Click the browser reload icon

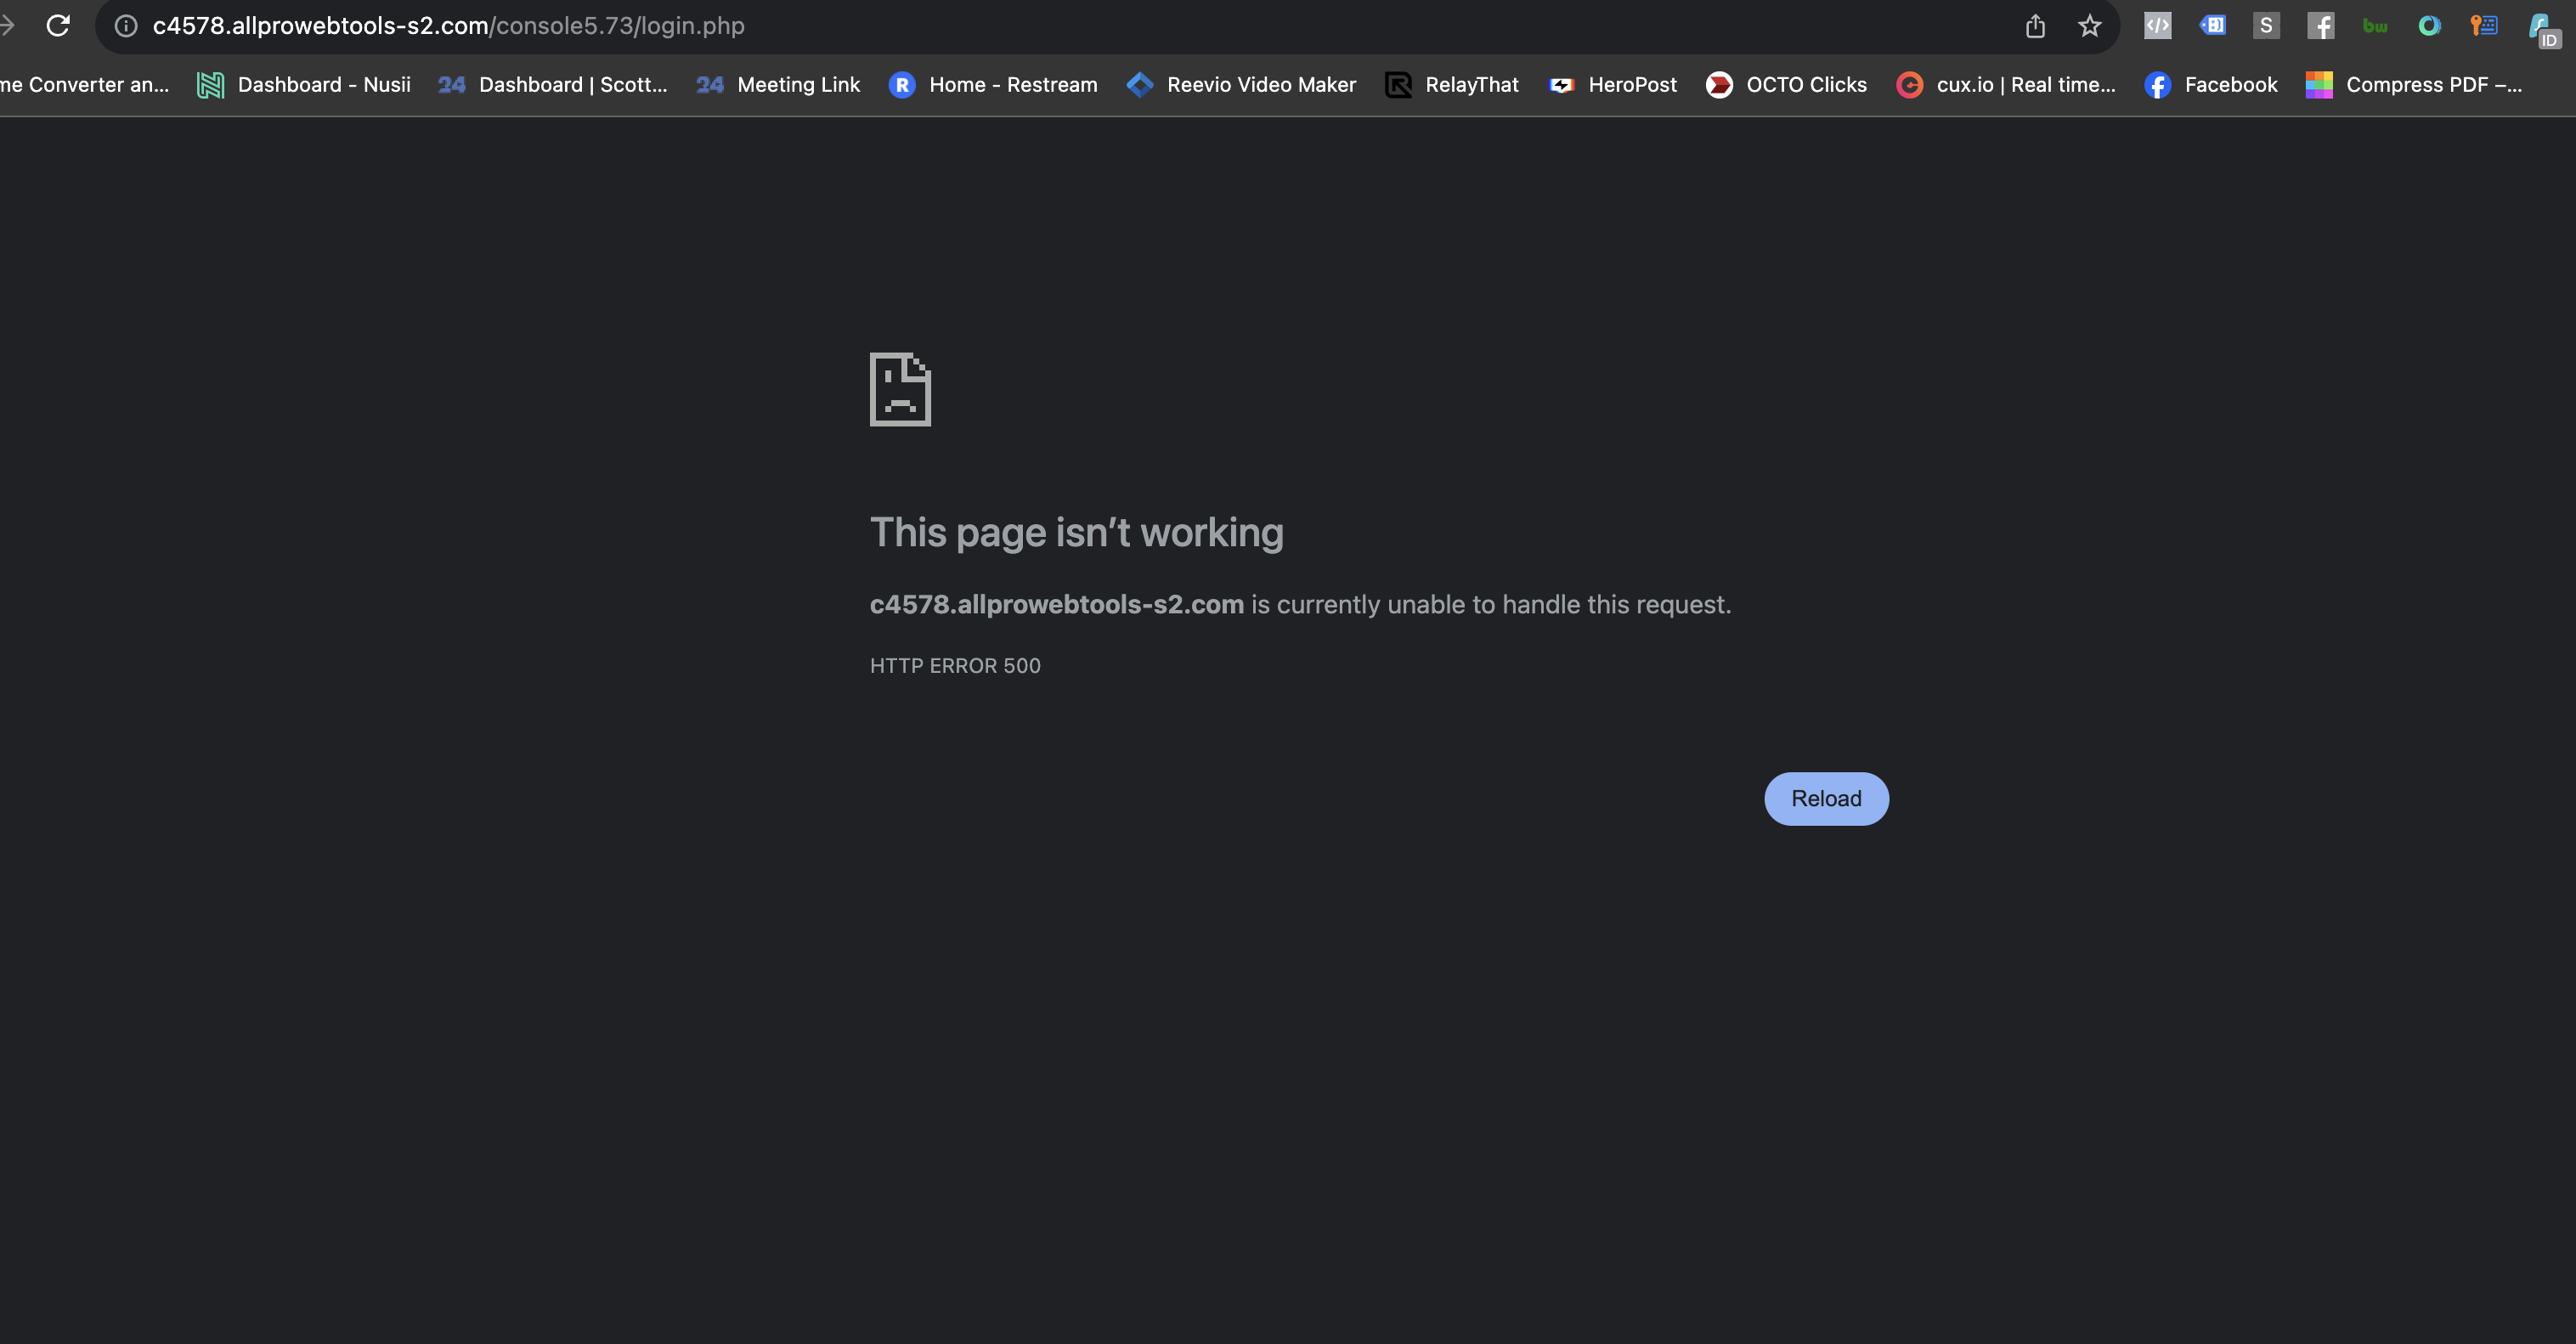(x=58, y=26)
